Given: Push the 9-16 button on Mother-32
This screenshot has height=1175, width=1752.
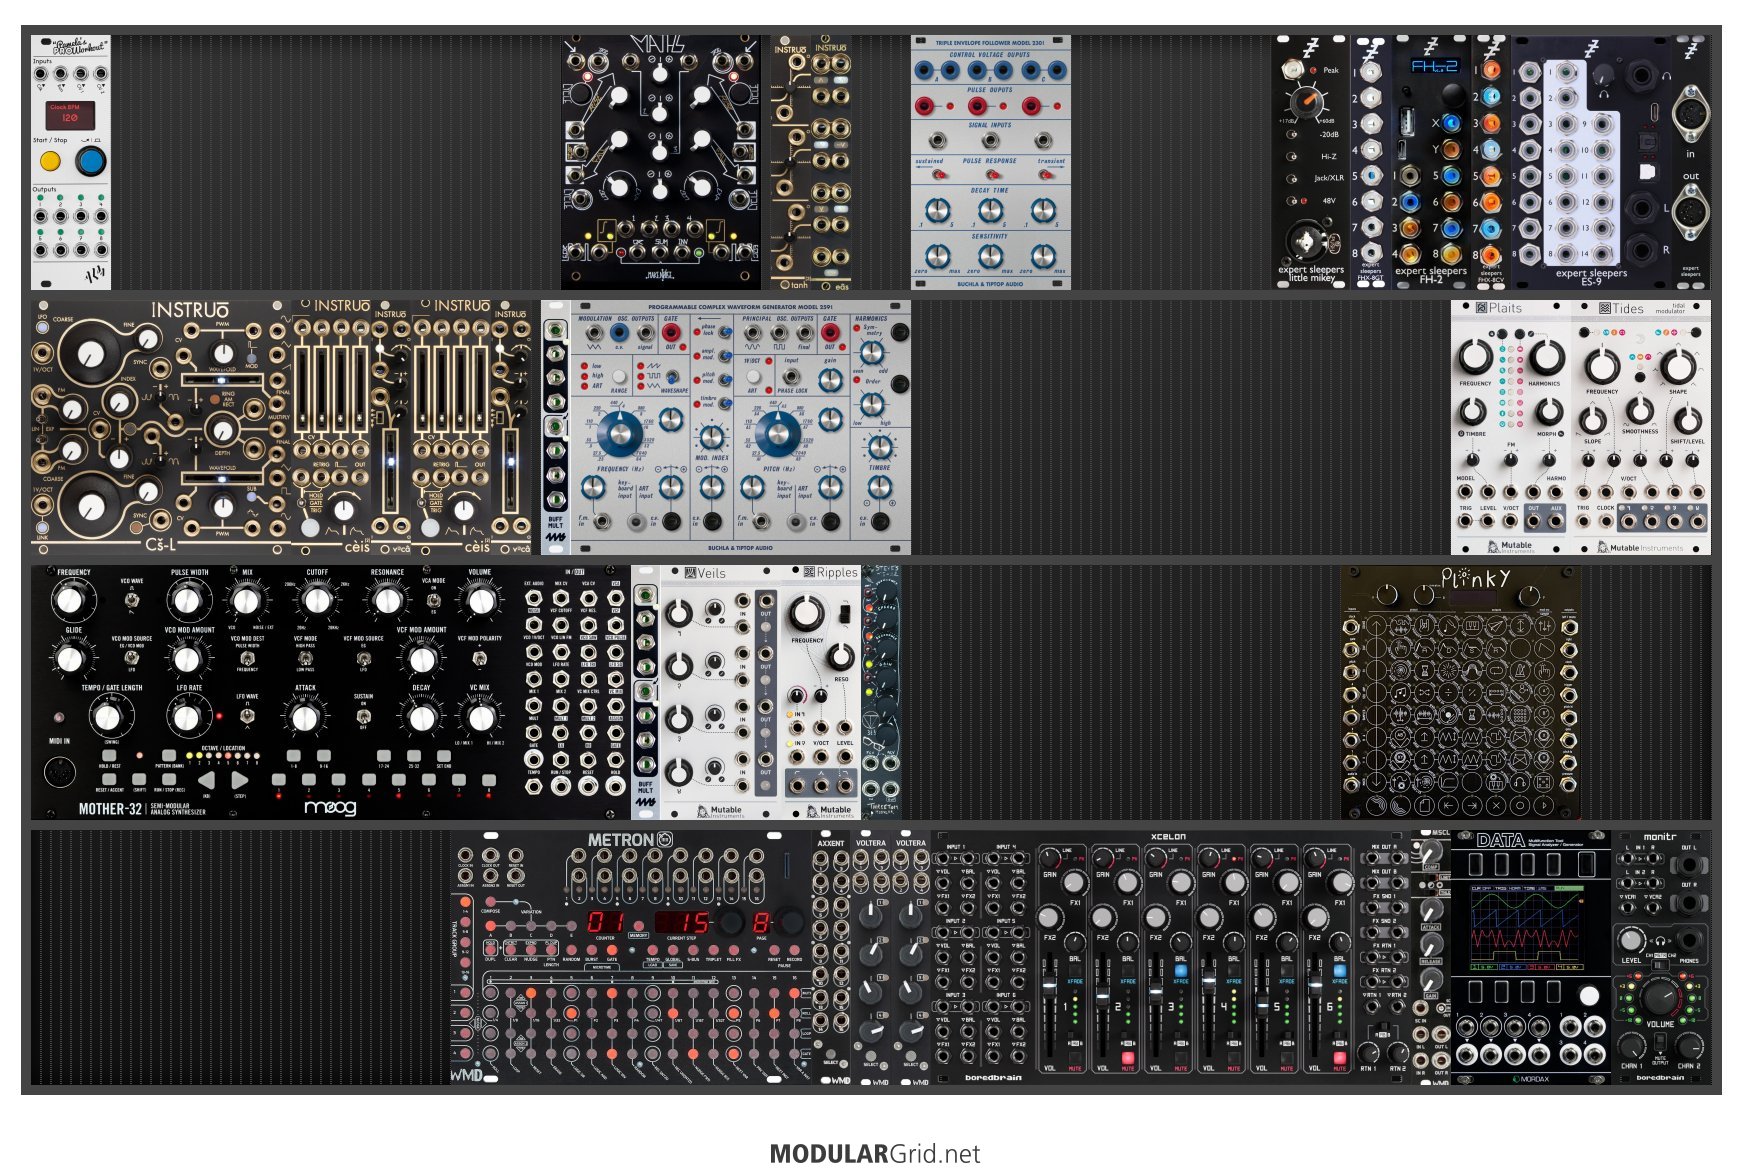Looking at the screenshot, I should tap(324, 755).
